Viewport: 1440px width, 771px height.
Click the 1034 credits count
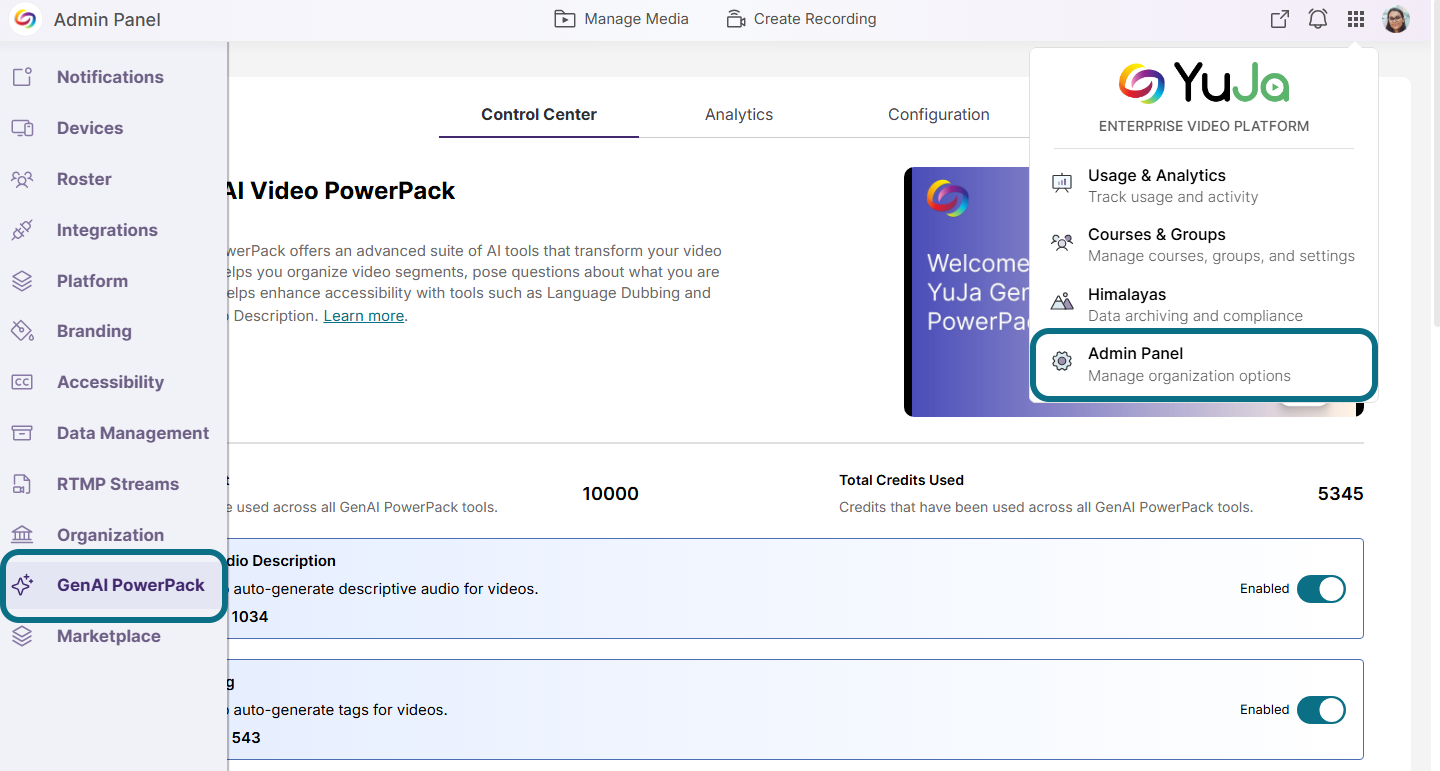click(x=250, y=617)
